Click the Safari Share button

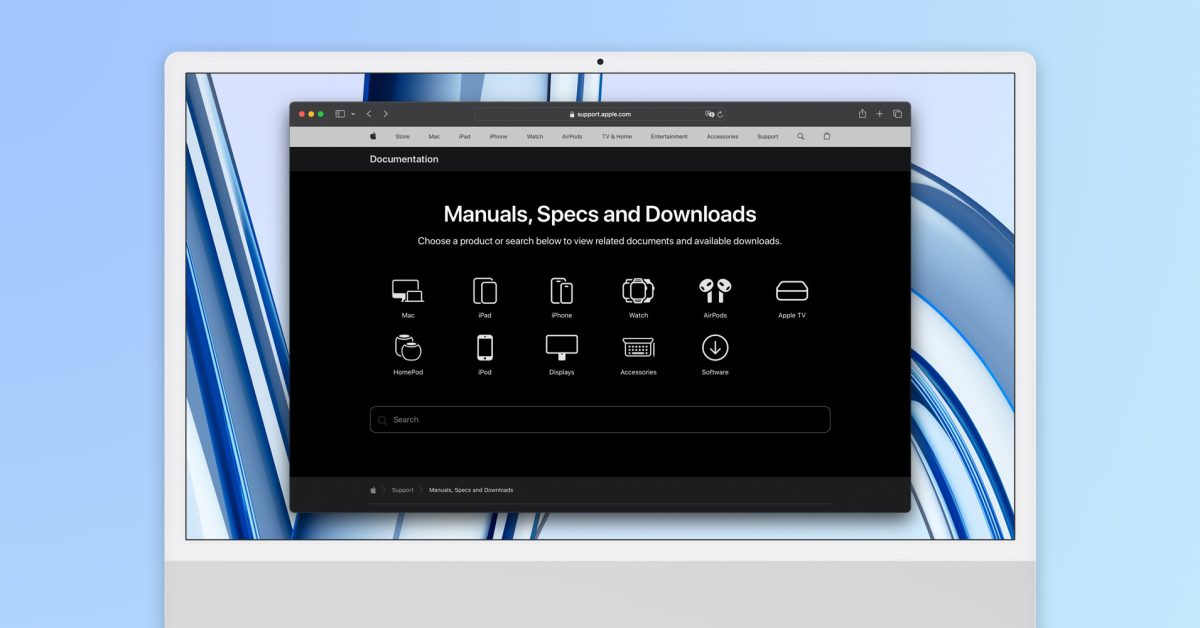[862, 114]
